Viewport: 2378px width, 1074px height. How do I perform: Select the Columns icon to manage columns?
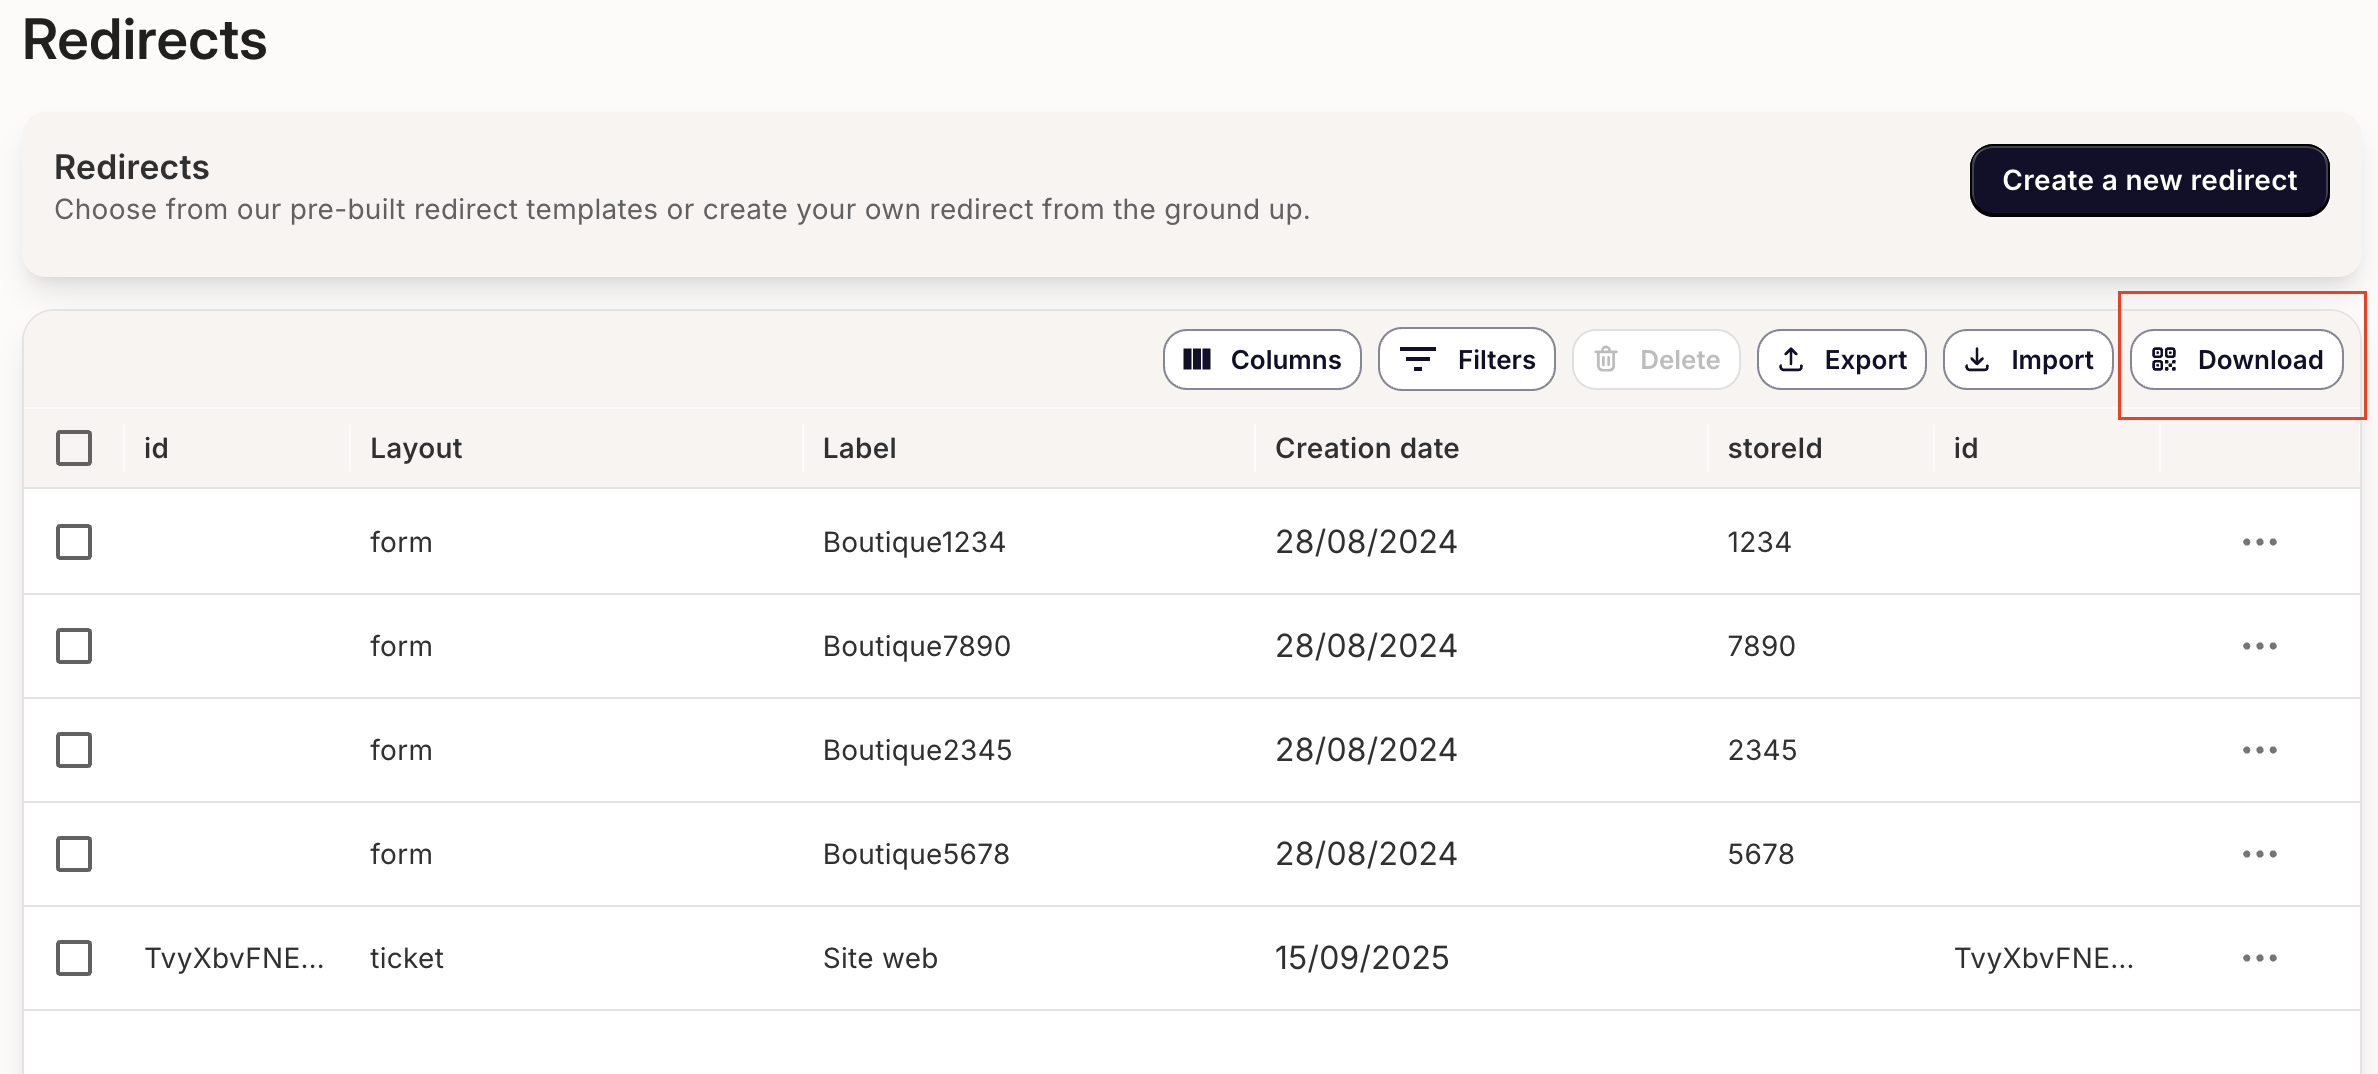(x=1199, y=359)
